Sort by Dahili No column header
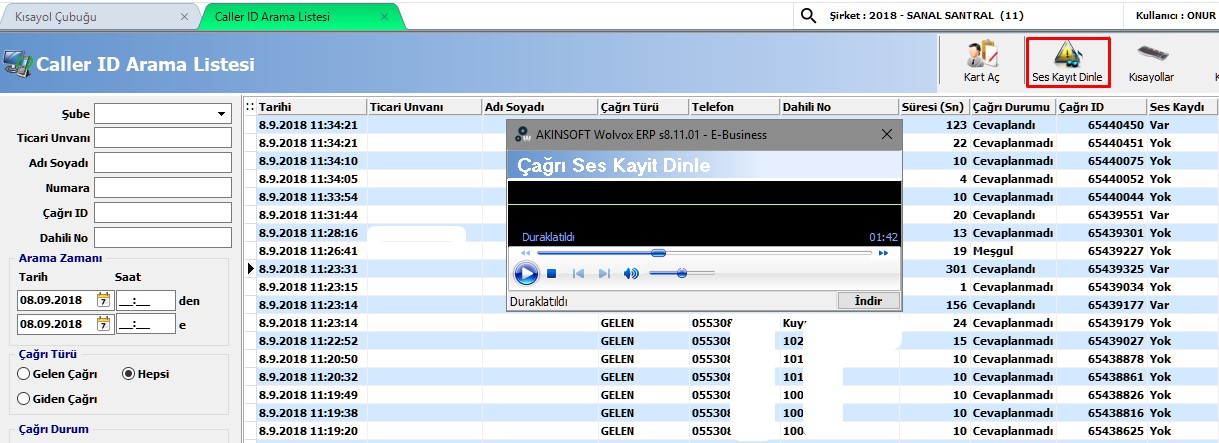 coord(840,107)
